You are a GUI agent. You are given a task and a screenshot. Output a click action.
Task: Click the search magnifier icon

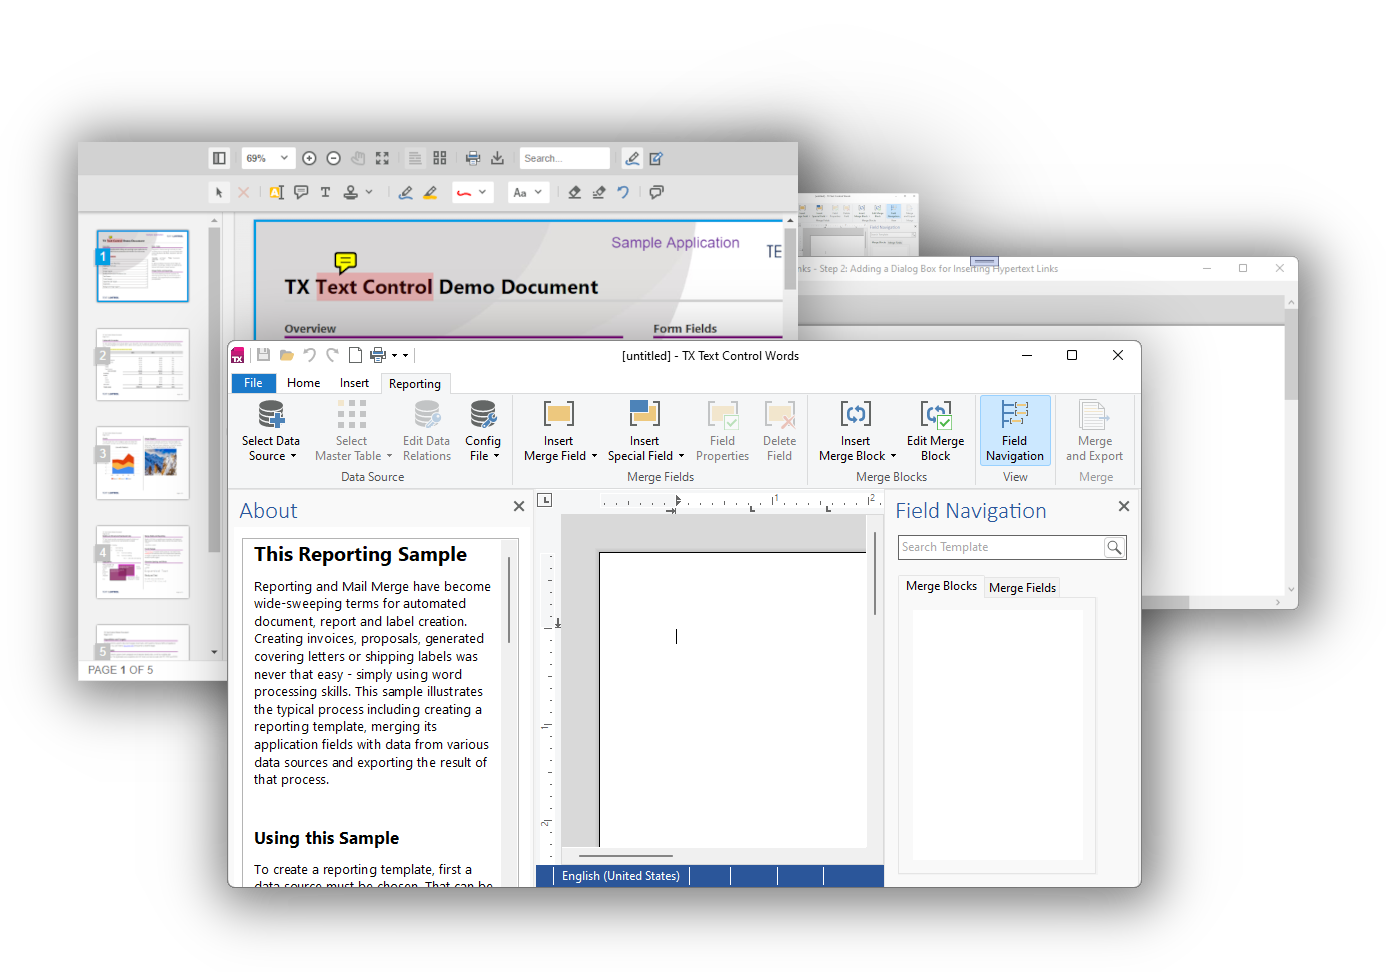click(1114, 547)
